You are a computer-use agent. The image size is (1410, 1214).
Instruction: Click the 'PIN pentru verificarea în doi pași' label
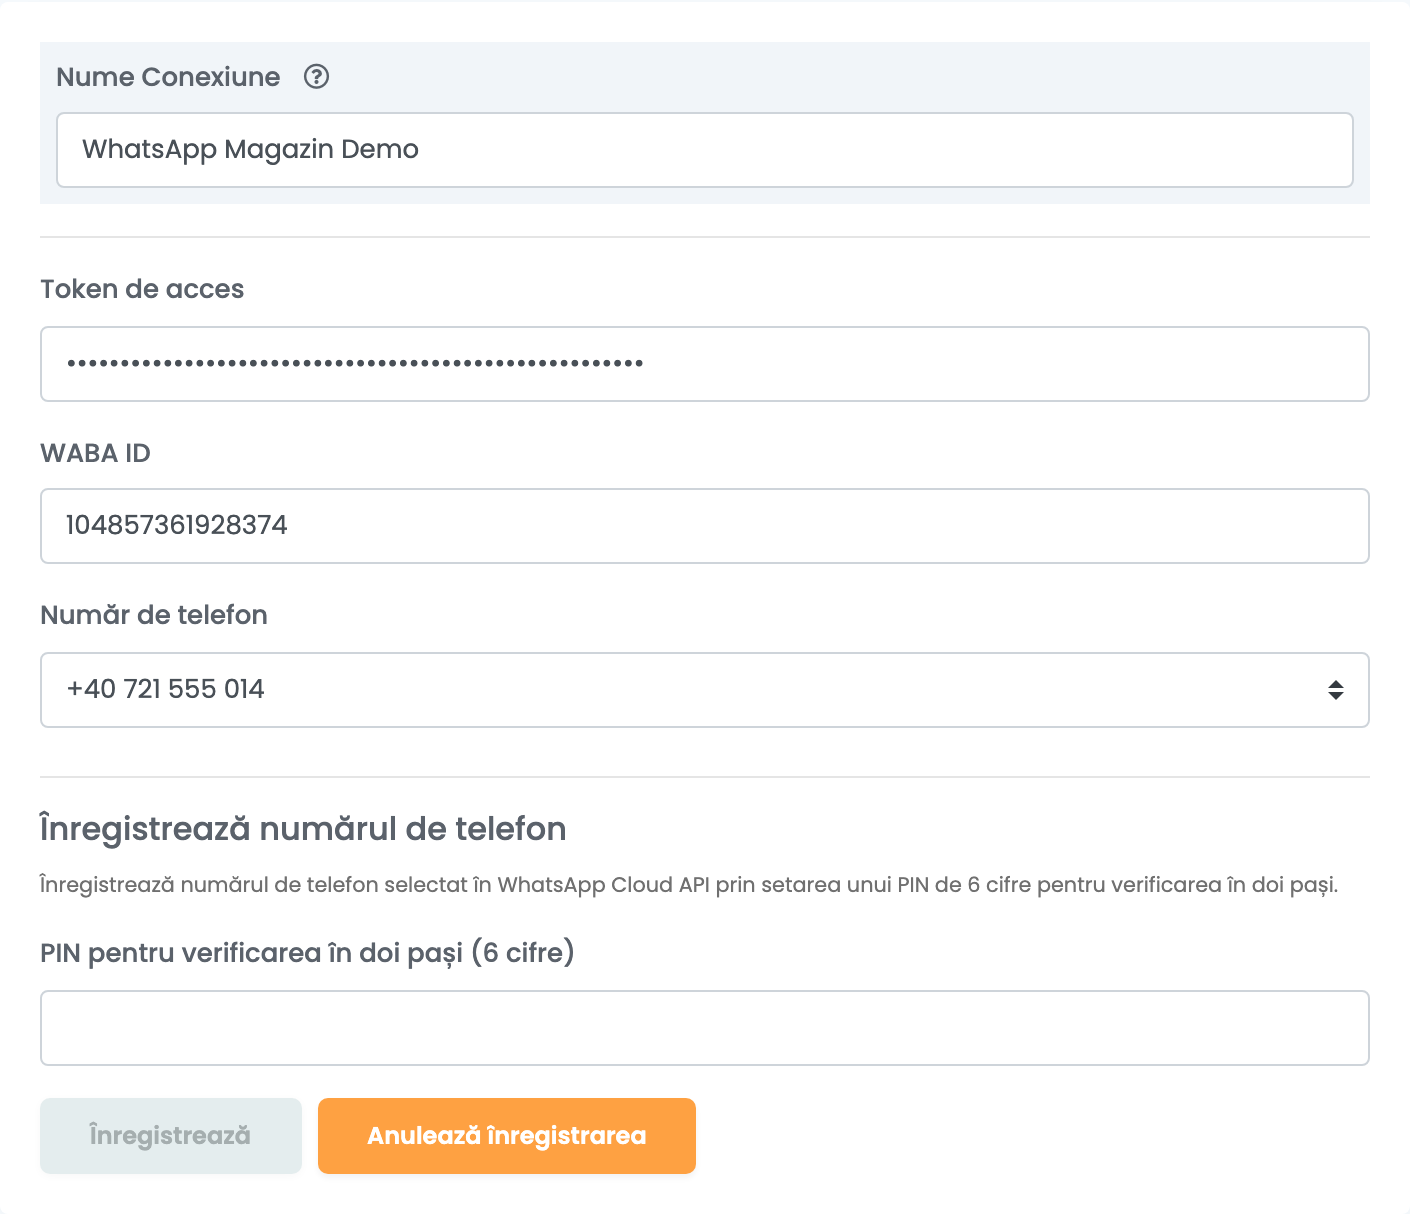pos(307,953)
